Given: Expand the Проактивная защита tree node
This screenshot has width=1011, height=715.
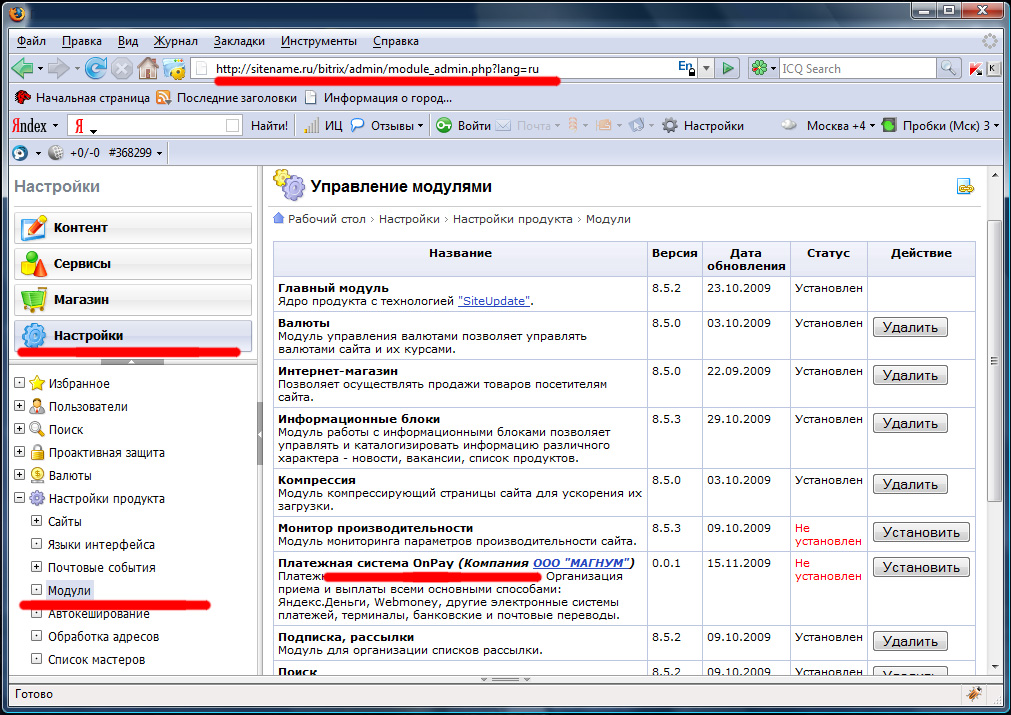Looking at the screenshot, I should coord(20,453).
